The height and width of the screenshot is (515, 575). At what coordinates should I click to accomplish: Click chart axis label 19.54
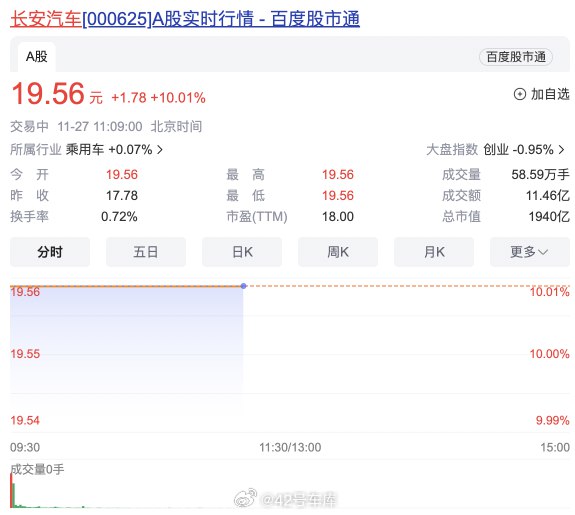pos(25,420)
